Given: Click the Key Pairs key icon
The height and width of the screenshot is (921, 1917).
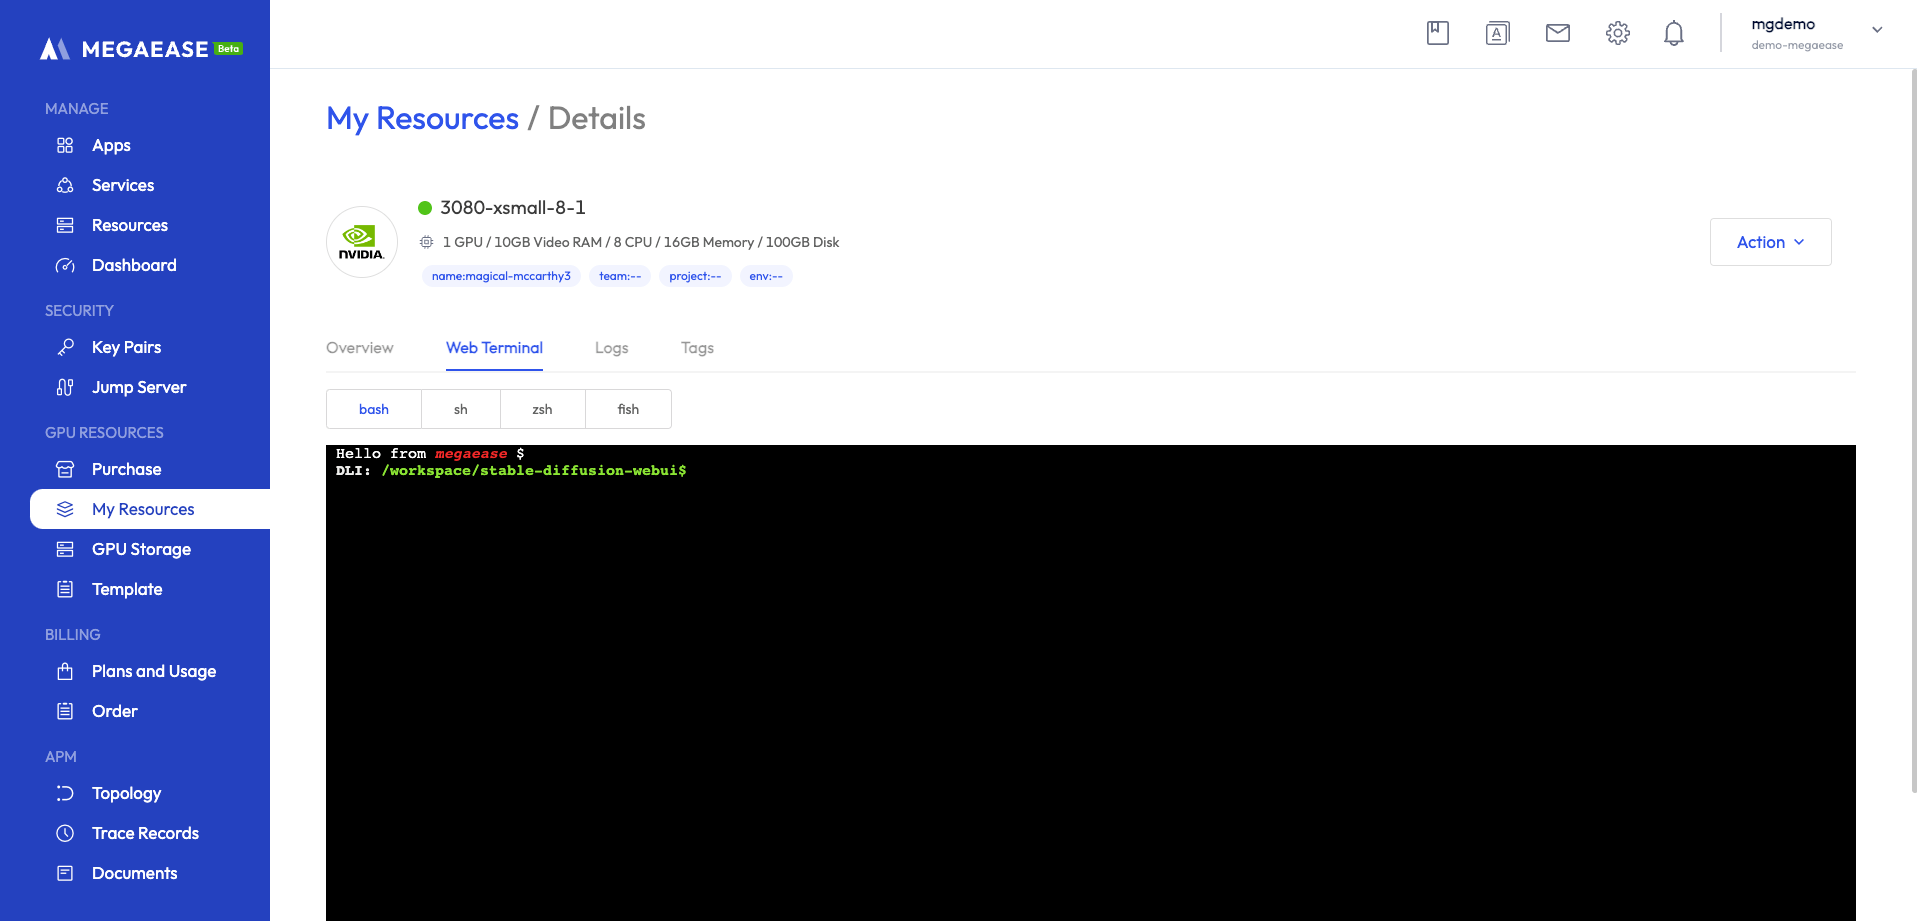Looking at the screenshot, I should pos(65,347).
